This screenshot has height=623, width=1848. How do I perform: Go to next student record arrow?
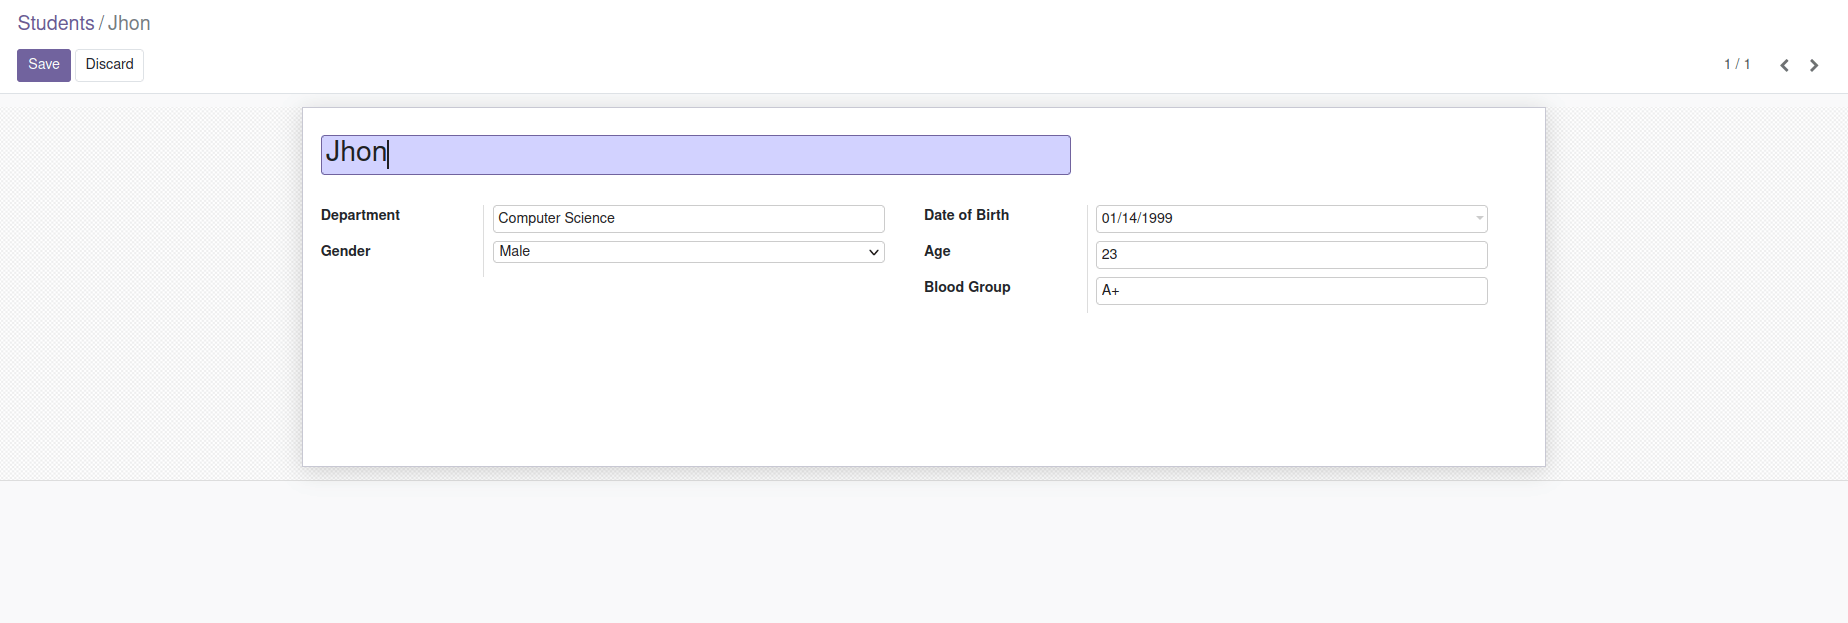(x=1814, y=66)
